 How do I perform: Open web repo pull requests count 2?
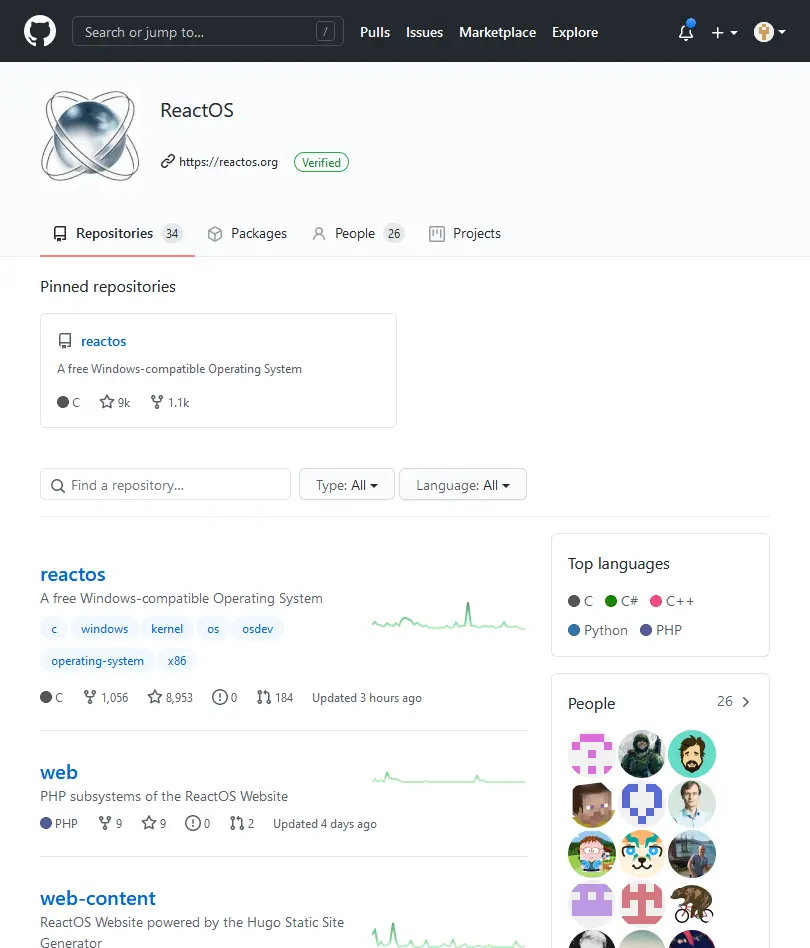pos(242,823)
